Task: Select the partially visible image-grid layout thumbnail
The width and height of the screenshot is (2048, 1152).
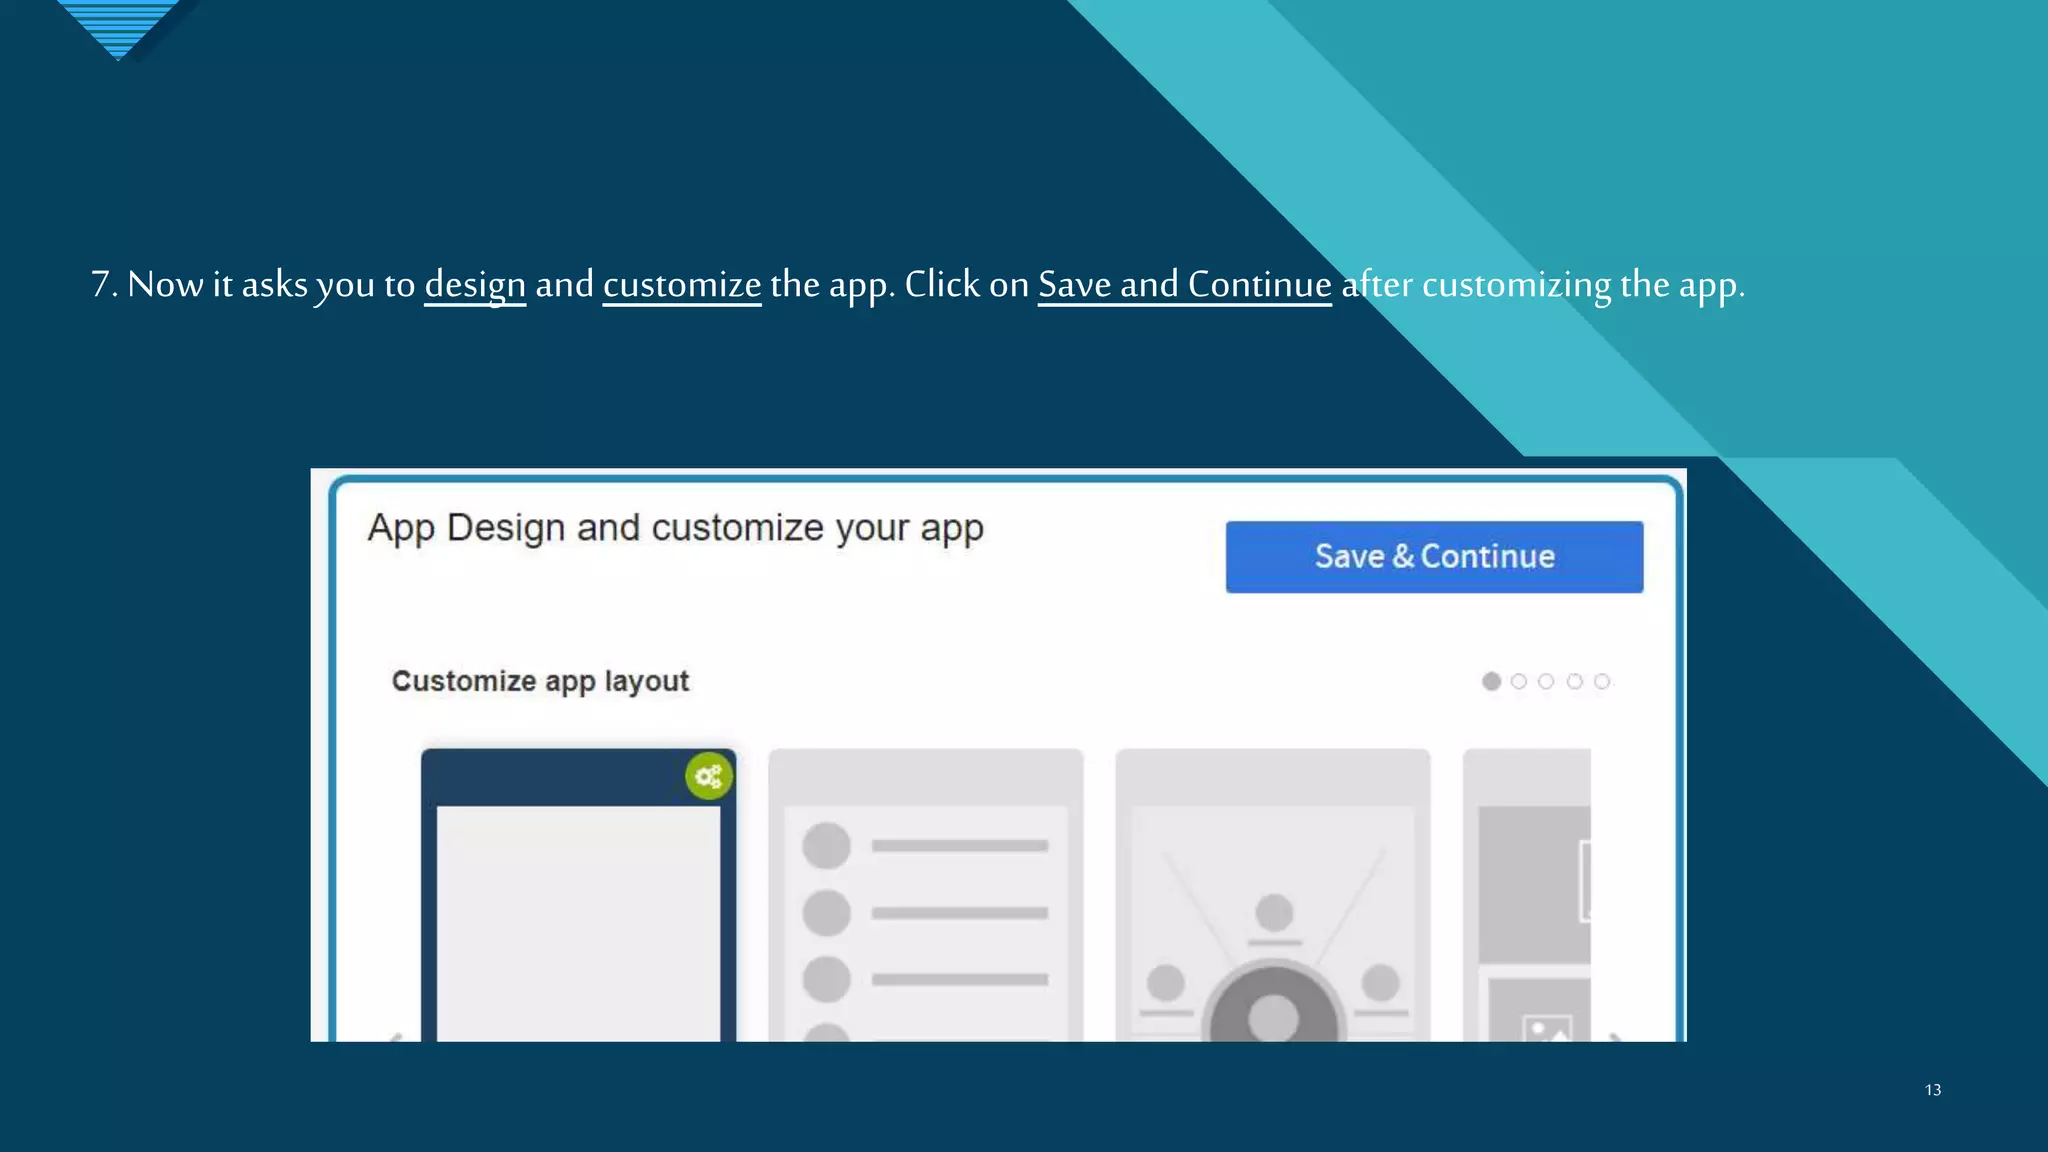Action: [x=1526, y=895]
